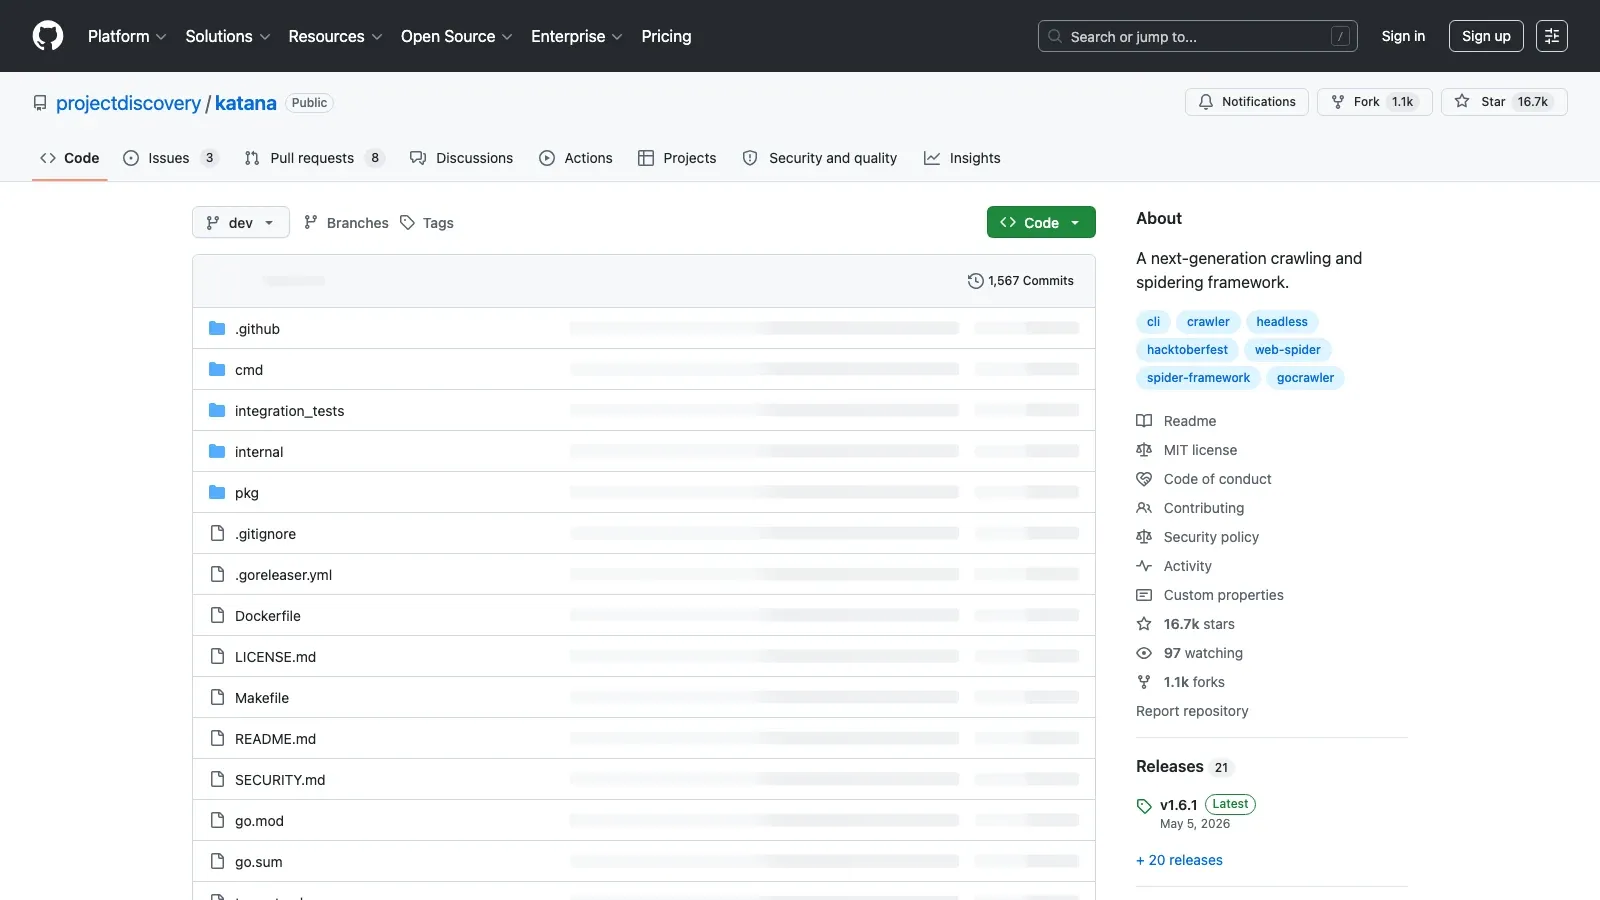Open the green Code dropdown button
The image size is (1600, 900).
(x=1041, y=222)
